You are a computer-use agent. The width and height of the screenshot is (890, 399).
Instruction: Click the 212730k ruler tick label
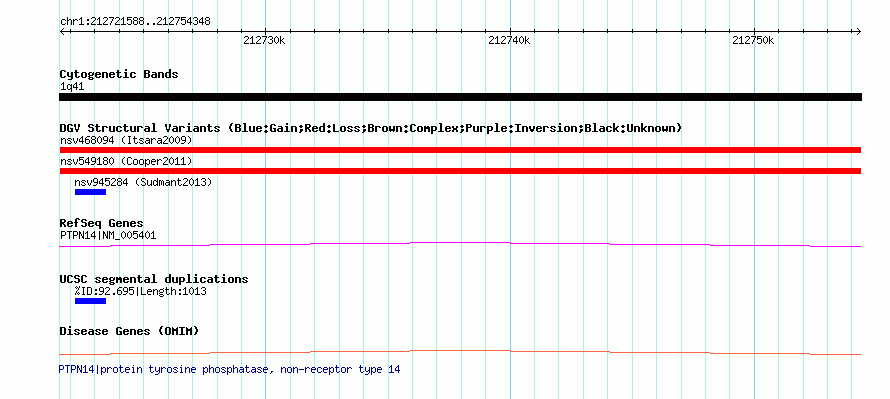click(x=264, y=41)
